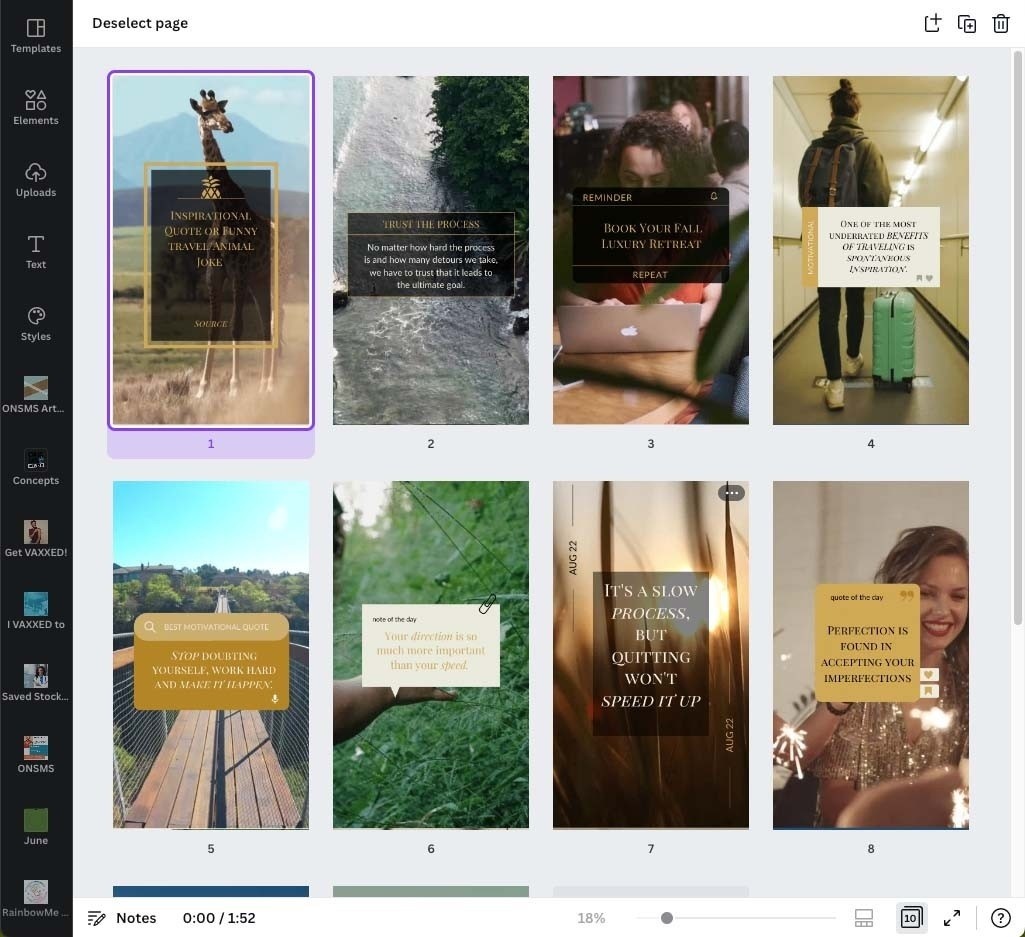Open the Elements panel
The height and width of the screenshot is (937, 1025).
point(36,108)
